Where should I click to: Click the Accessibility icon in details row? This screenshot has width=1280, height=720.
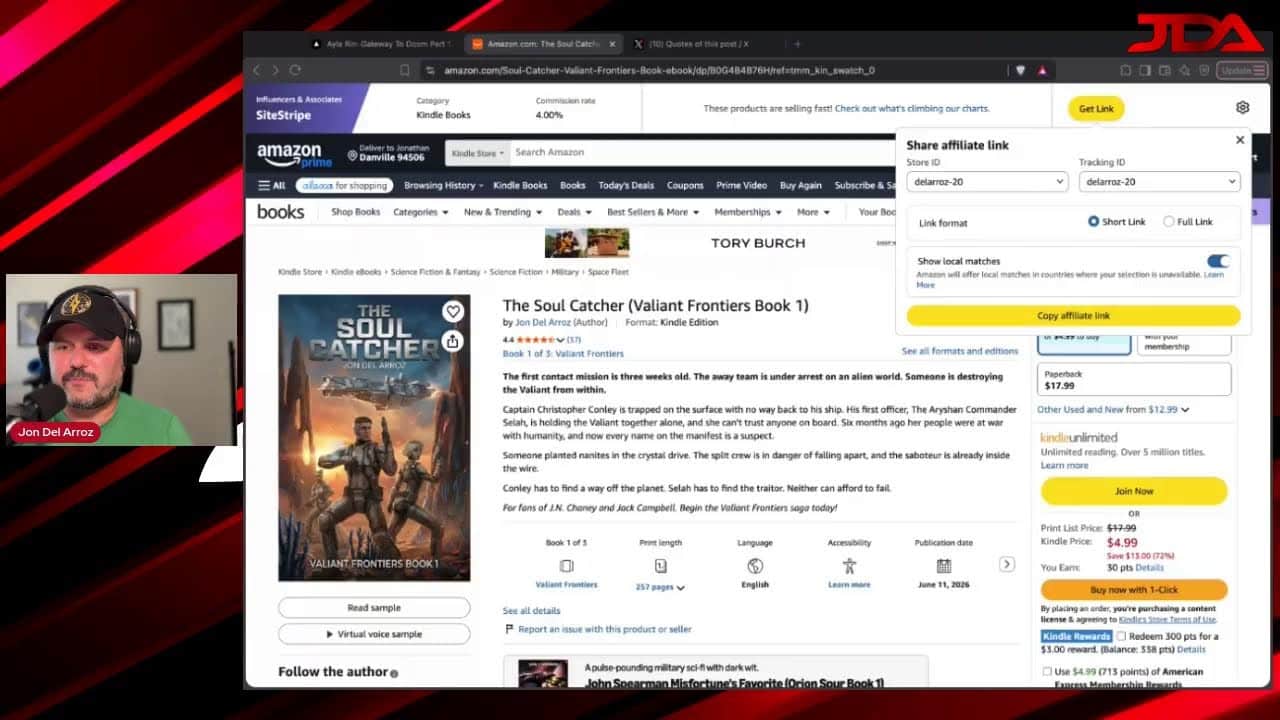tap(849, 566)
